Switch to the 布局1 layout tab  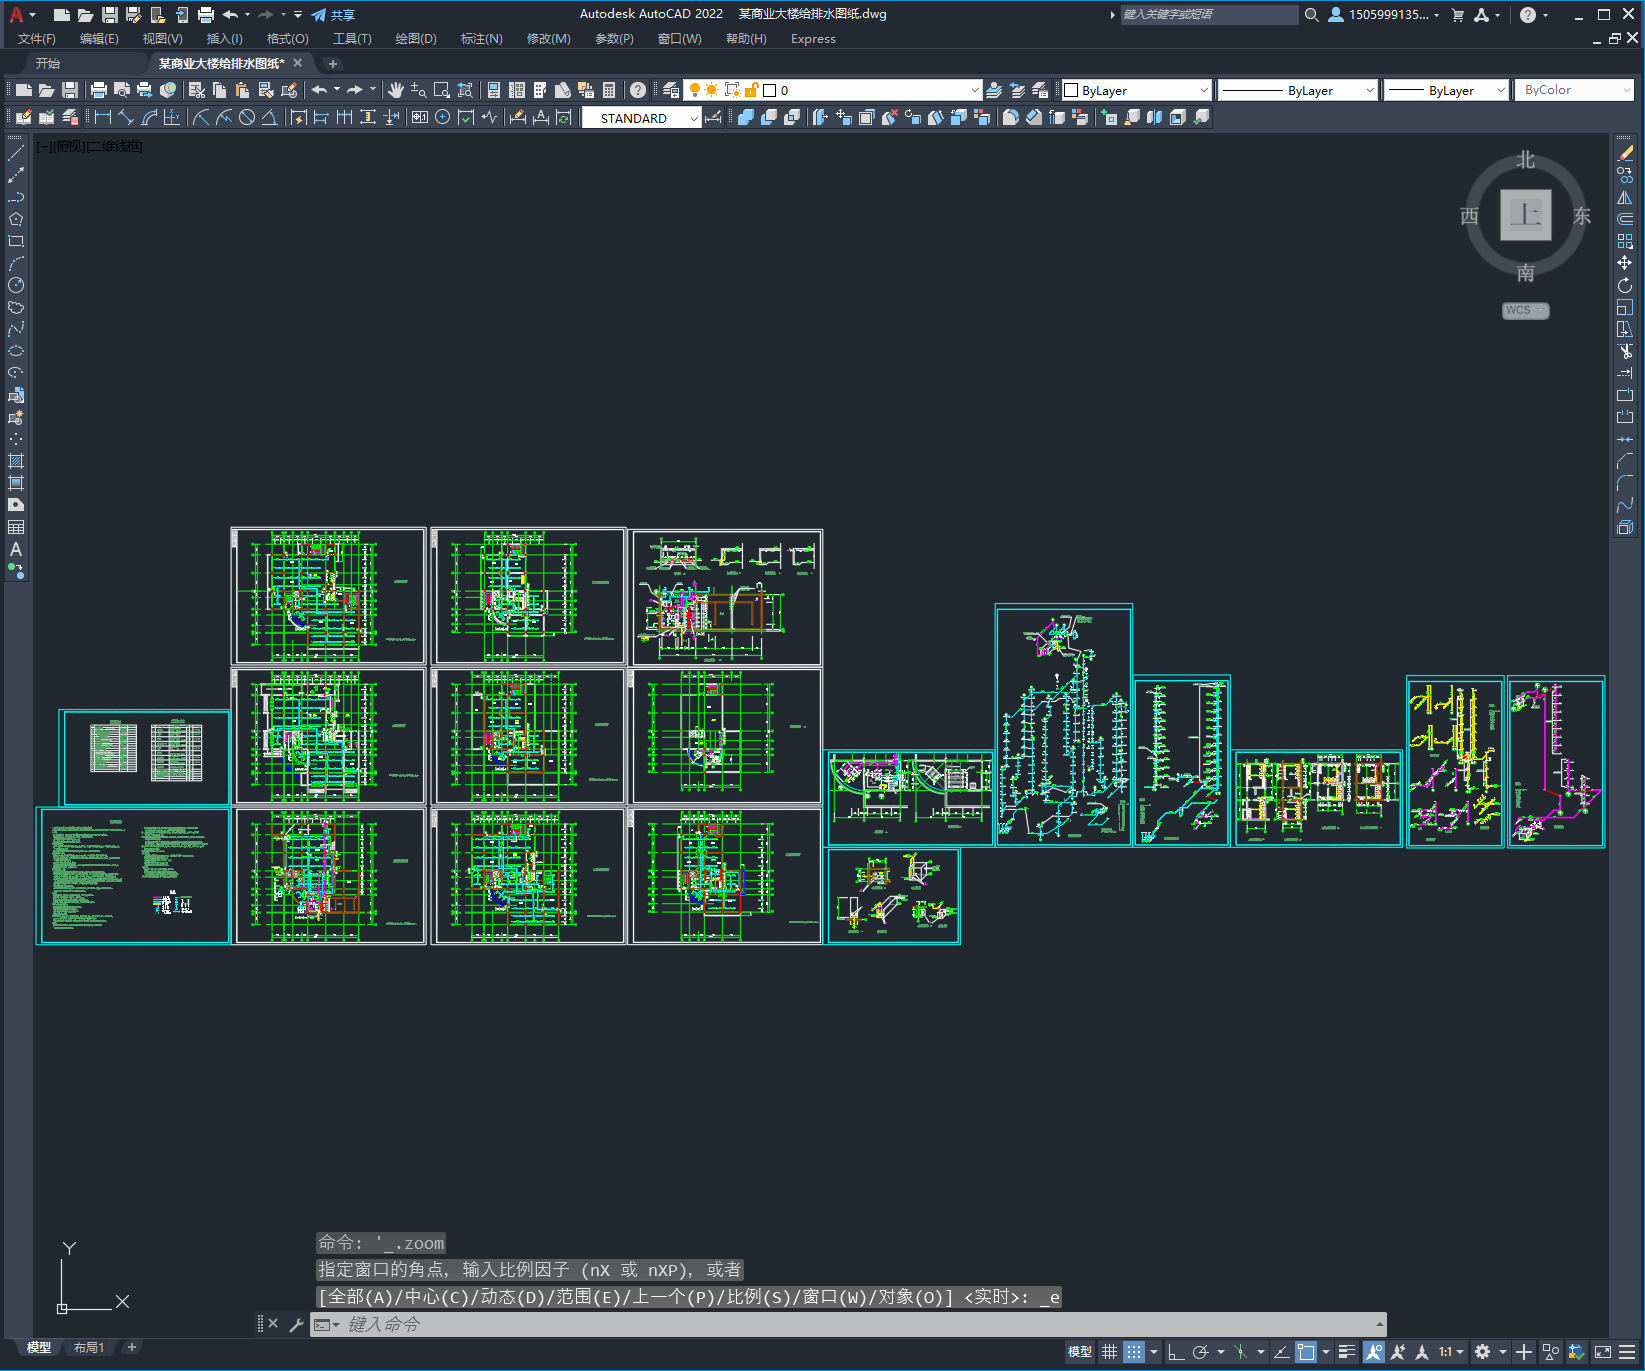tap(89, 1348)
